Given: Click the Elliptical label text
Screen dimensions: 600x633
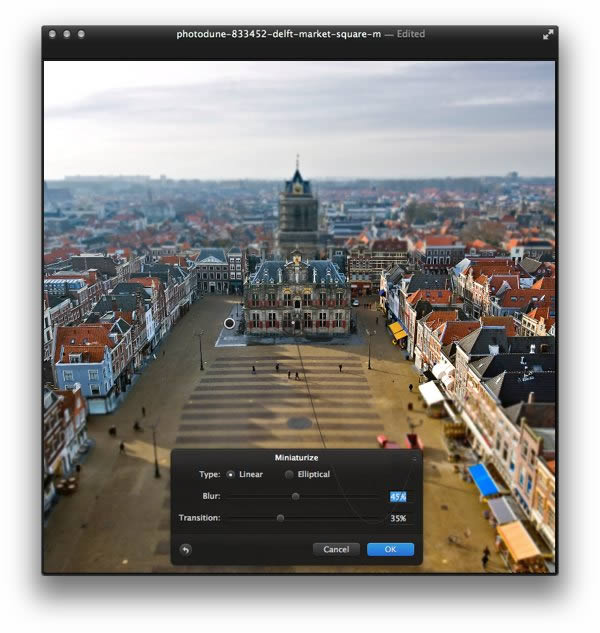Looking at the screenshot, I should point(314,474).
